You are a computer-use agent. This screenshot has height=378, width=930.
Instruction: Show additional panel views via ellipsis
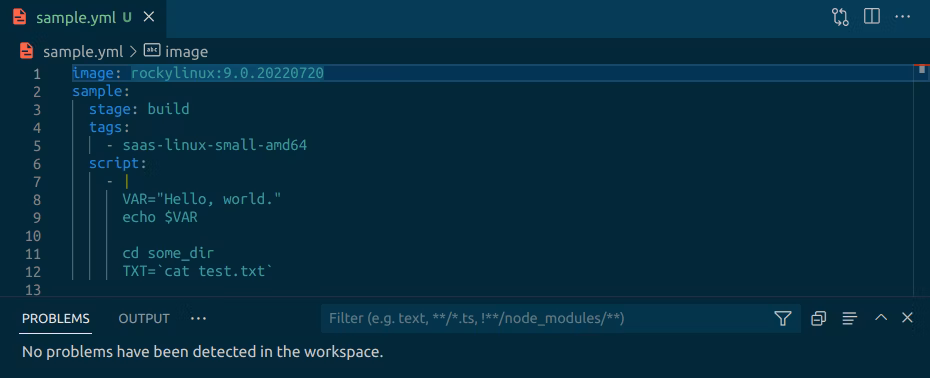tap(198, 319)
